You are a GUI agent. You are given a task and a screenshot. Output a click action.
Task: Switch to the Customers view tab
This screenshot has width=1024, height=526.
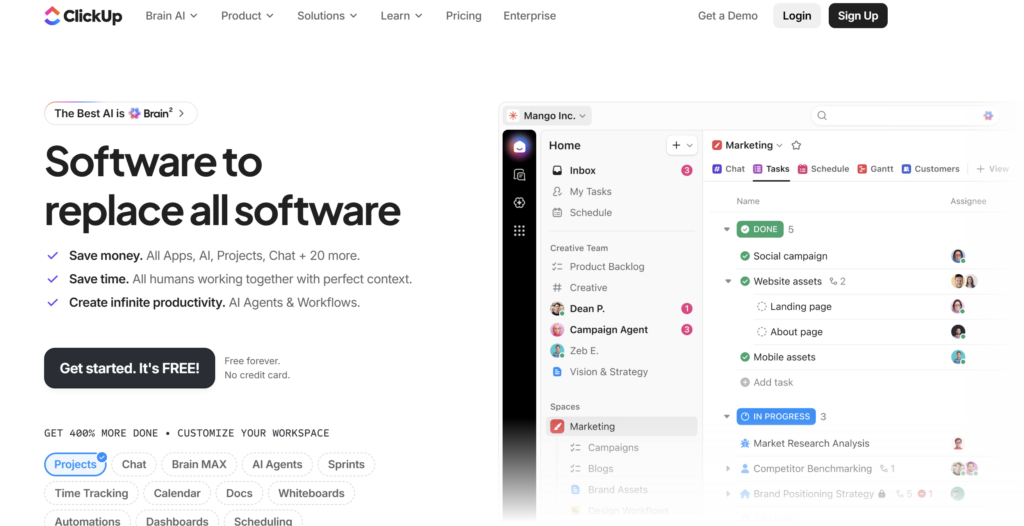pyautogui.click(x=931, y=169)
